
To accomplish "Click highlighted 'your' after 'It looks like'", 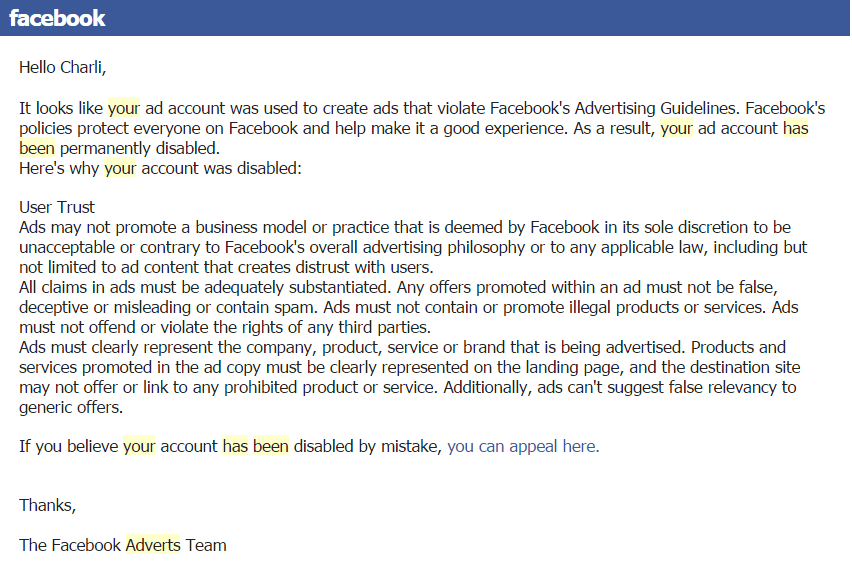I will (x=124, y=108).
